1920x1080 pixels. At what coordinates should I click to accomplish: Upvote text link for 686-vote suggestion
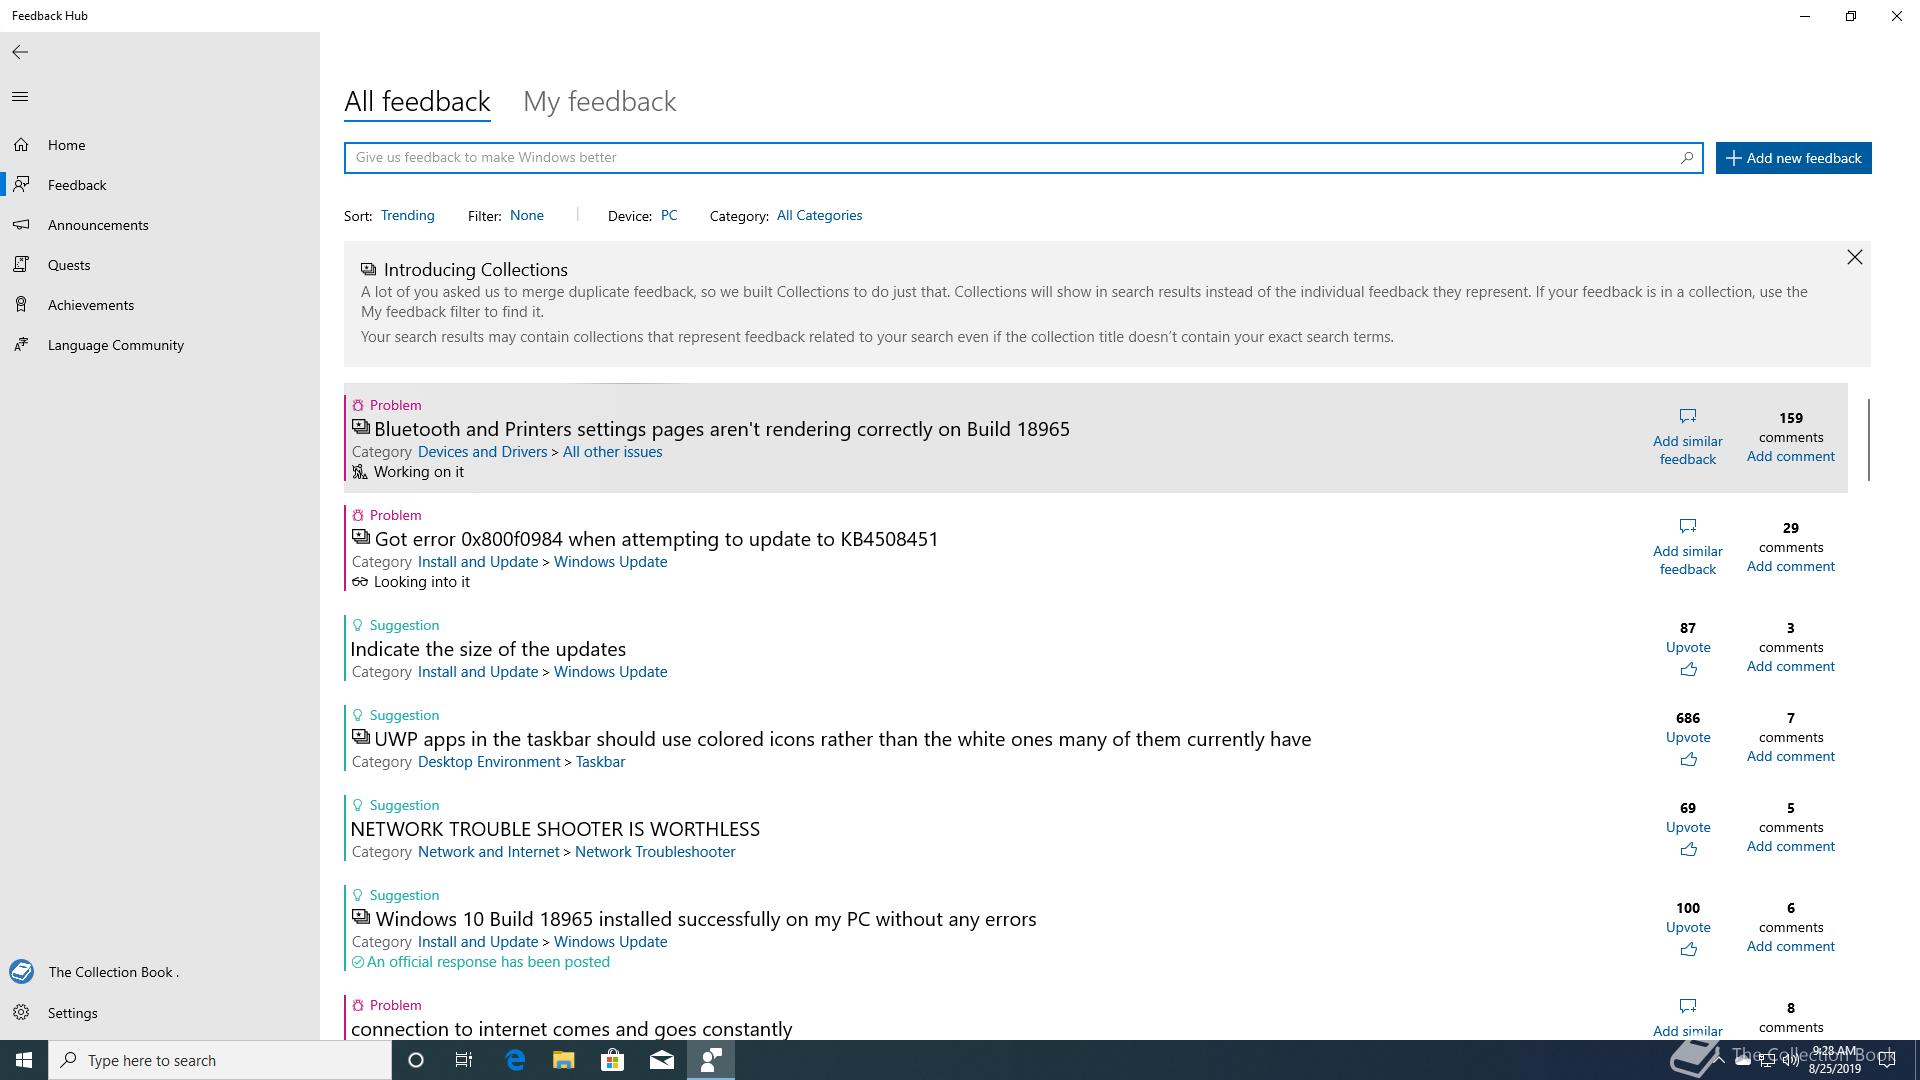pos(1688,737)
